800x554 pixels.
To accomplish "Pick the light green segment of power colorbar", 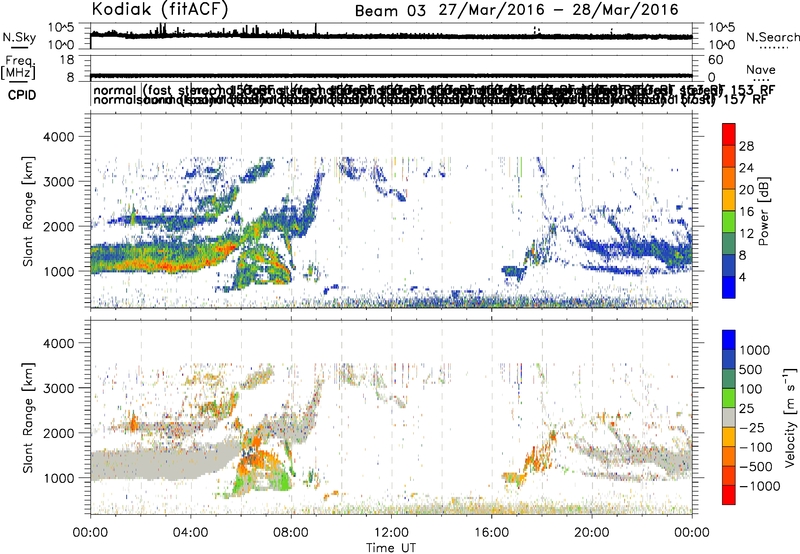I will coord(729,222).
